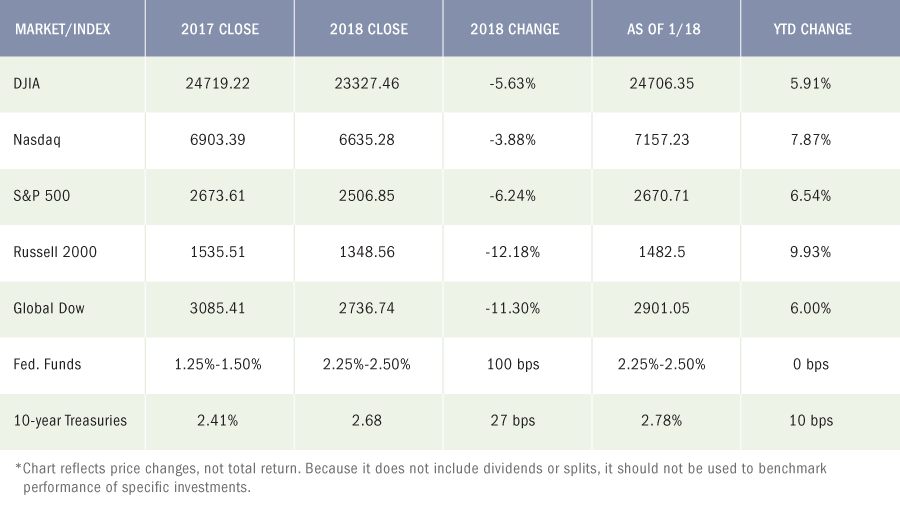This screenshot has width=900, height=506.
Task: Click the 2018 CLOSE header cell
Action: click(x=368, y=29)
